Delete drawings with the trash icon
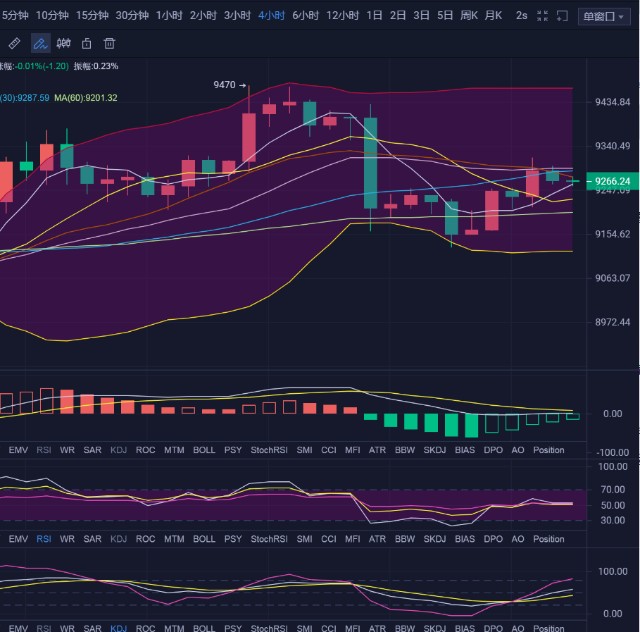This screenshot has width=640, height=632. pyautogui.click(x=110, y=43)
